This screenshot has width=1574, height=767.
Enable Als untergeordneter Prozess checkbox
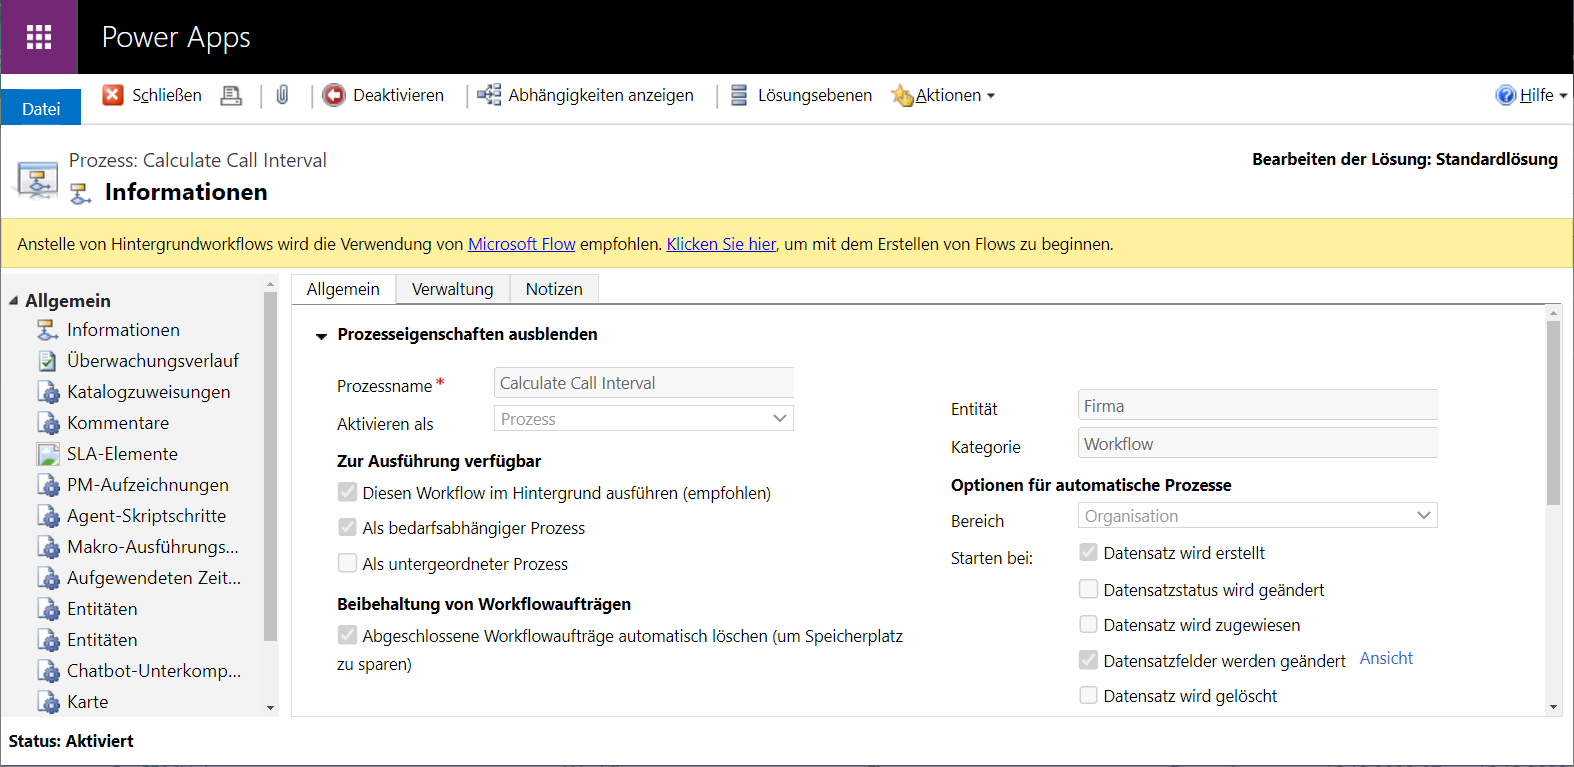347,563
